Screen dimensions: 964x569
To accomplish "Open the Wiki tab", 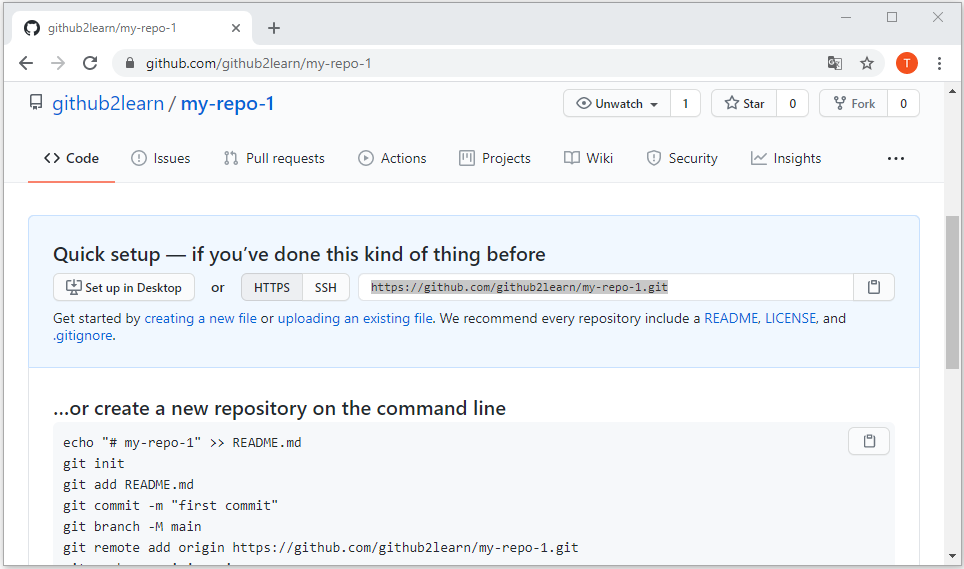I will [588, 159].
